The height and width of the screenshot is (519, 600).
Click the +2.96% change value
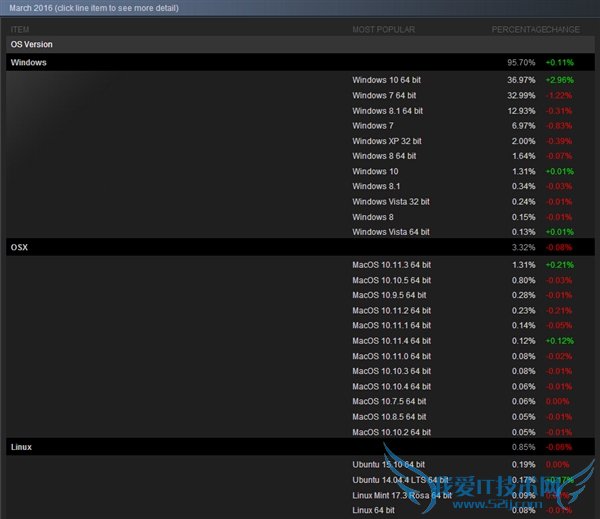pos(560,80)
